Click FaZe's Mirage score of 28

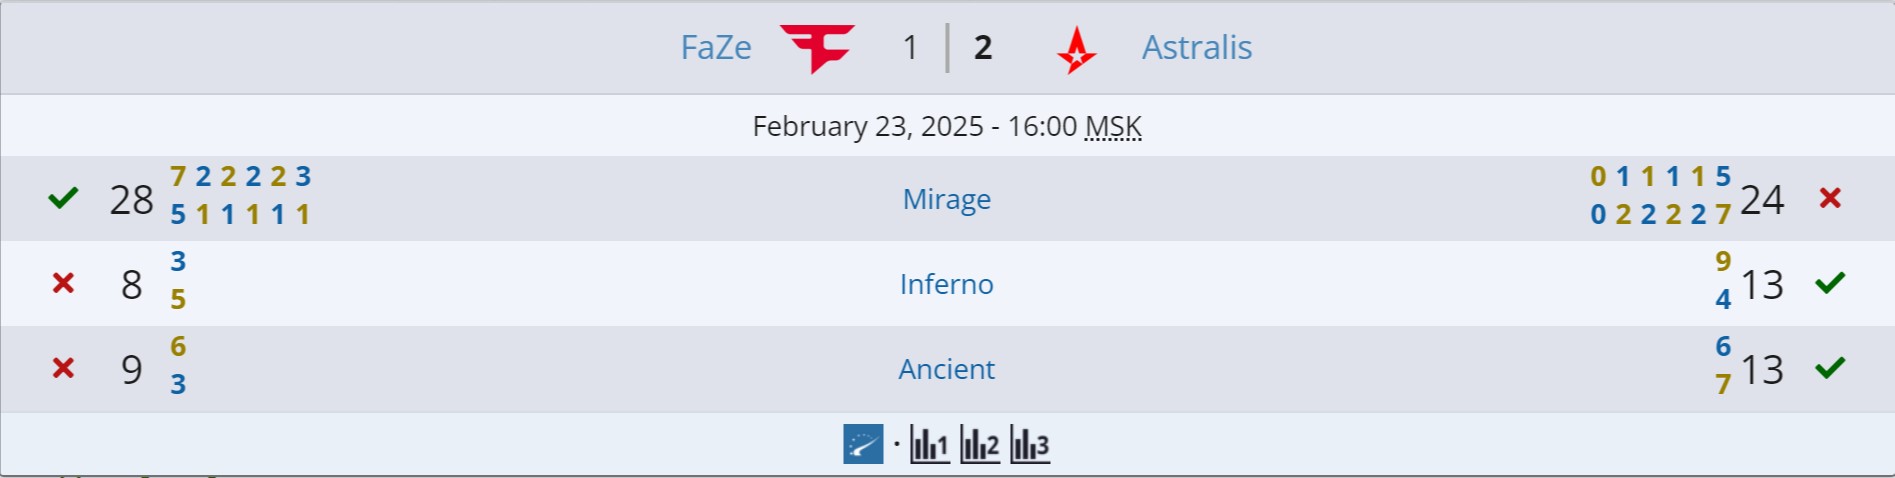[x=131, y=200]
